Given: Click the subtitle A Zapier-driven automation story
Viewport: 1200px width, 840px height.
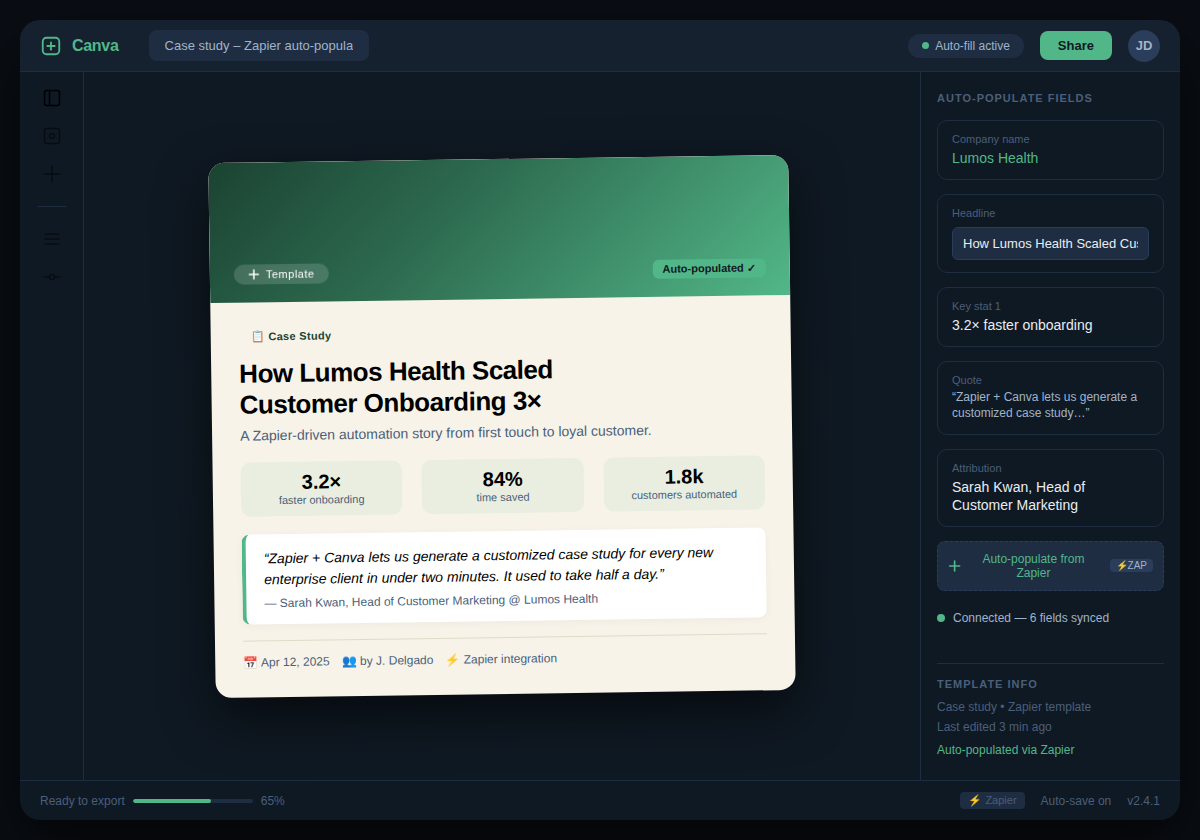Looking at the screenshot, I should (446, 433).
